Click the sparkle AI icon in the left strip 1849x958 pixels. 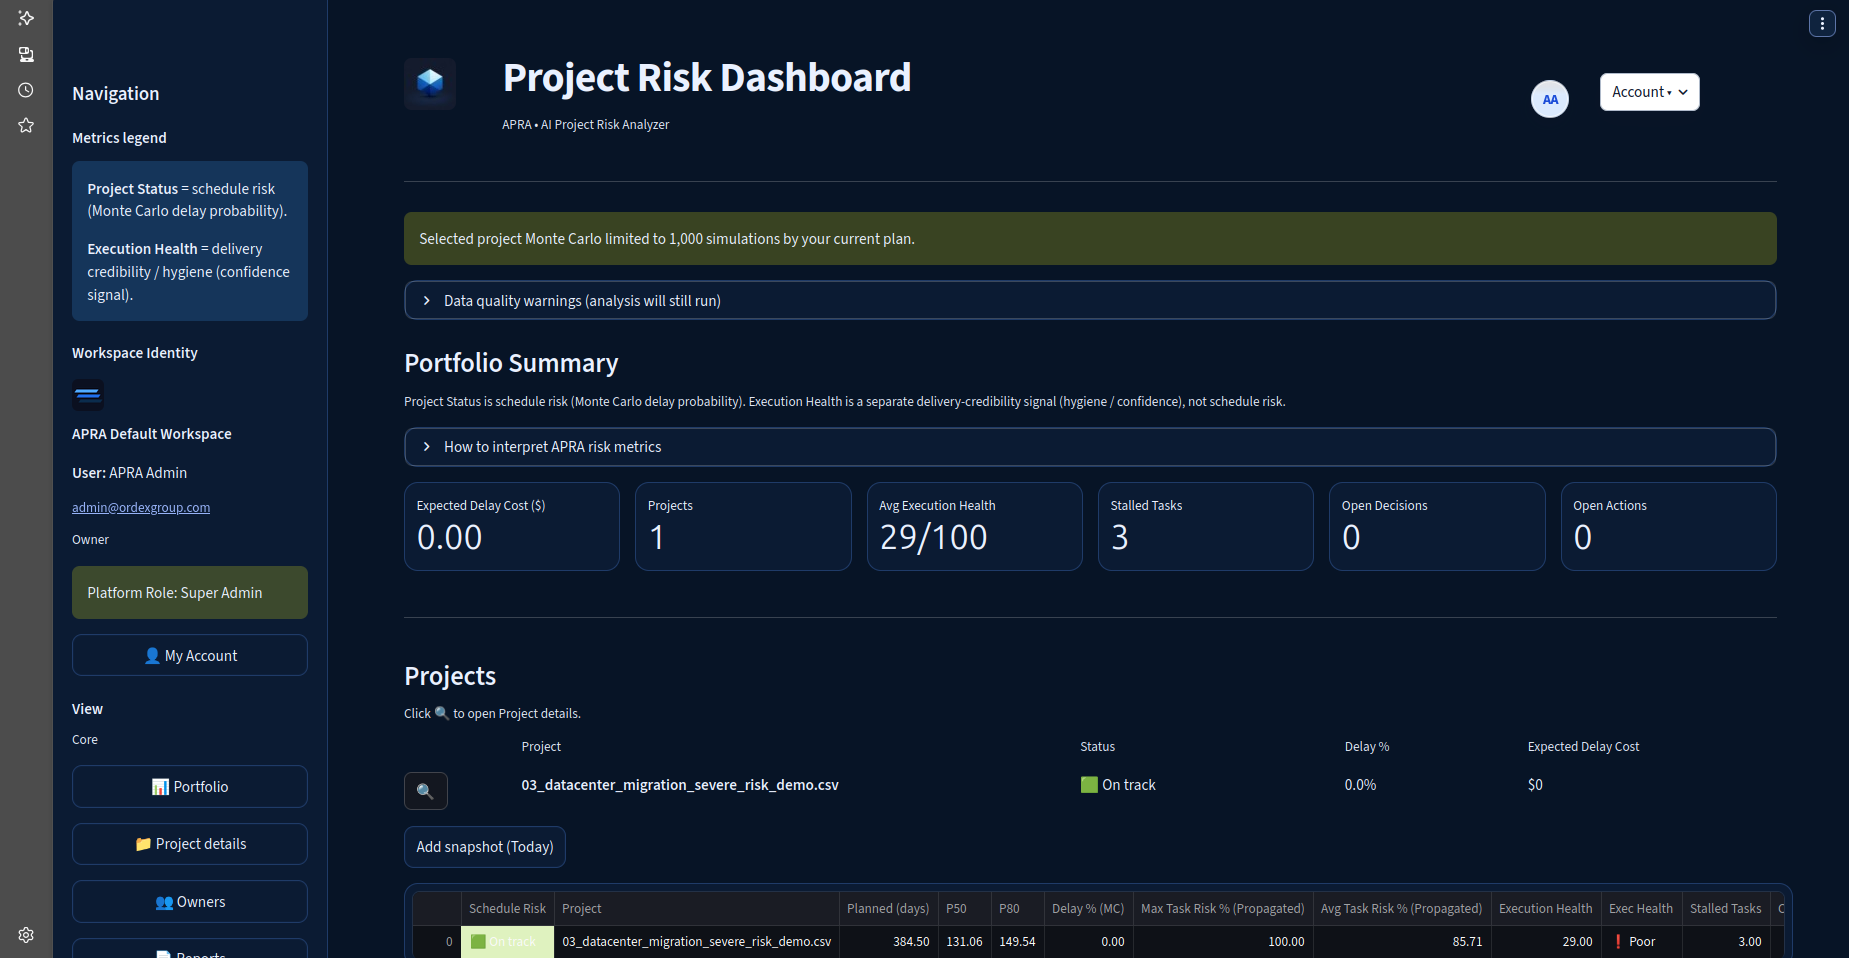click(x=26, y=18)
